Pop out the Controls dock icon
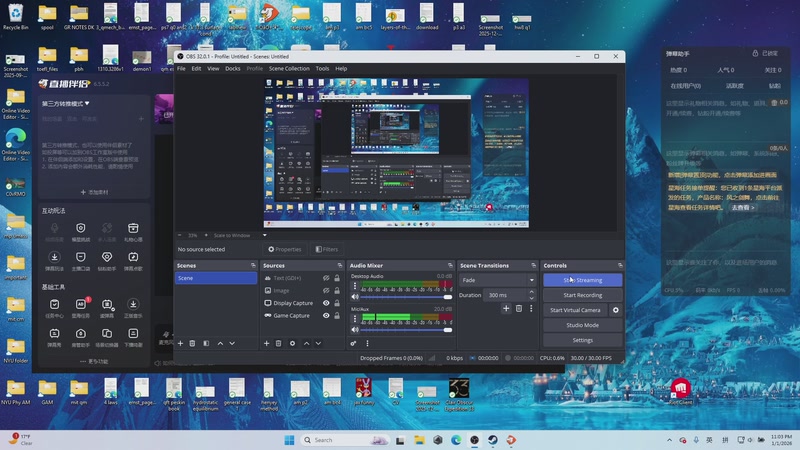Image resolution: width=800 pixels, height=450 pixels. [620, 266]
